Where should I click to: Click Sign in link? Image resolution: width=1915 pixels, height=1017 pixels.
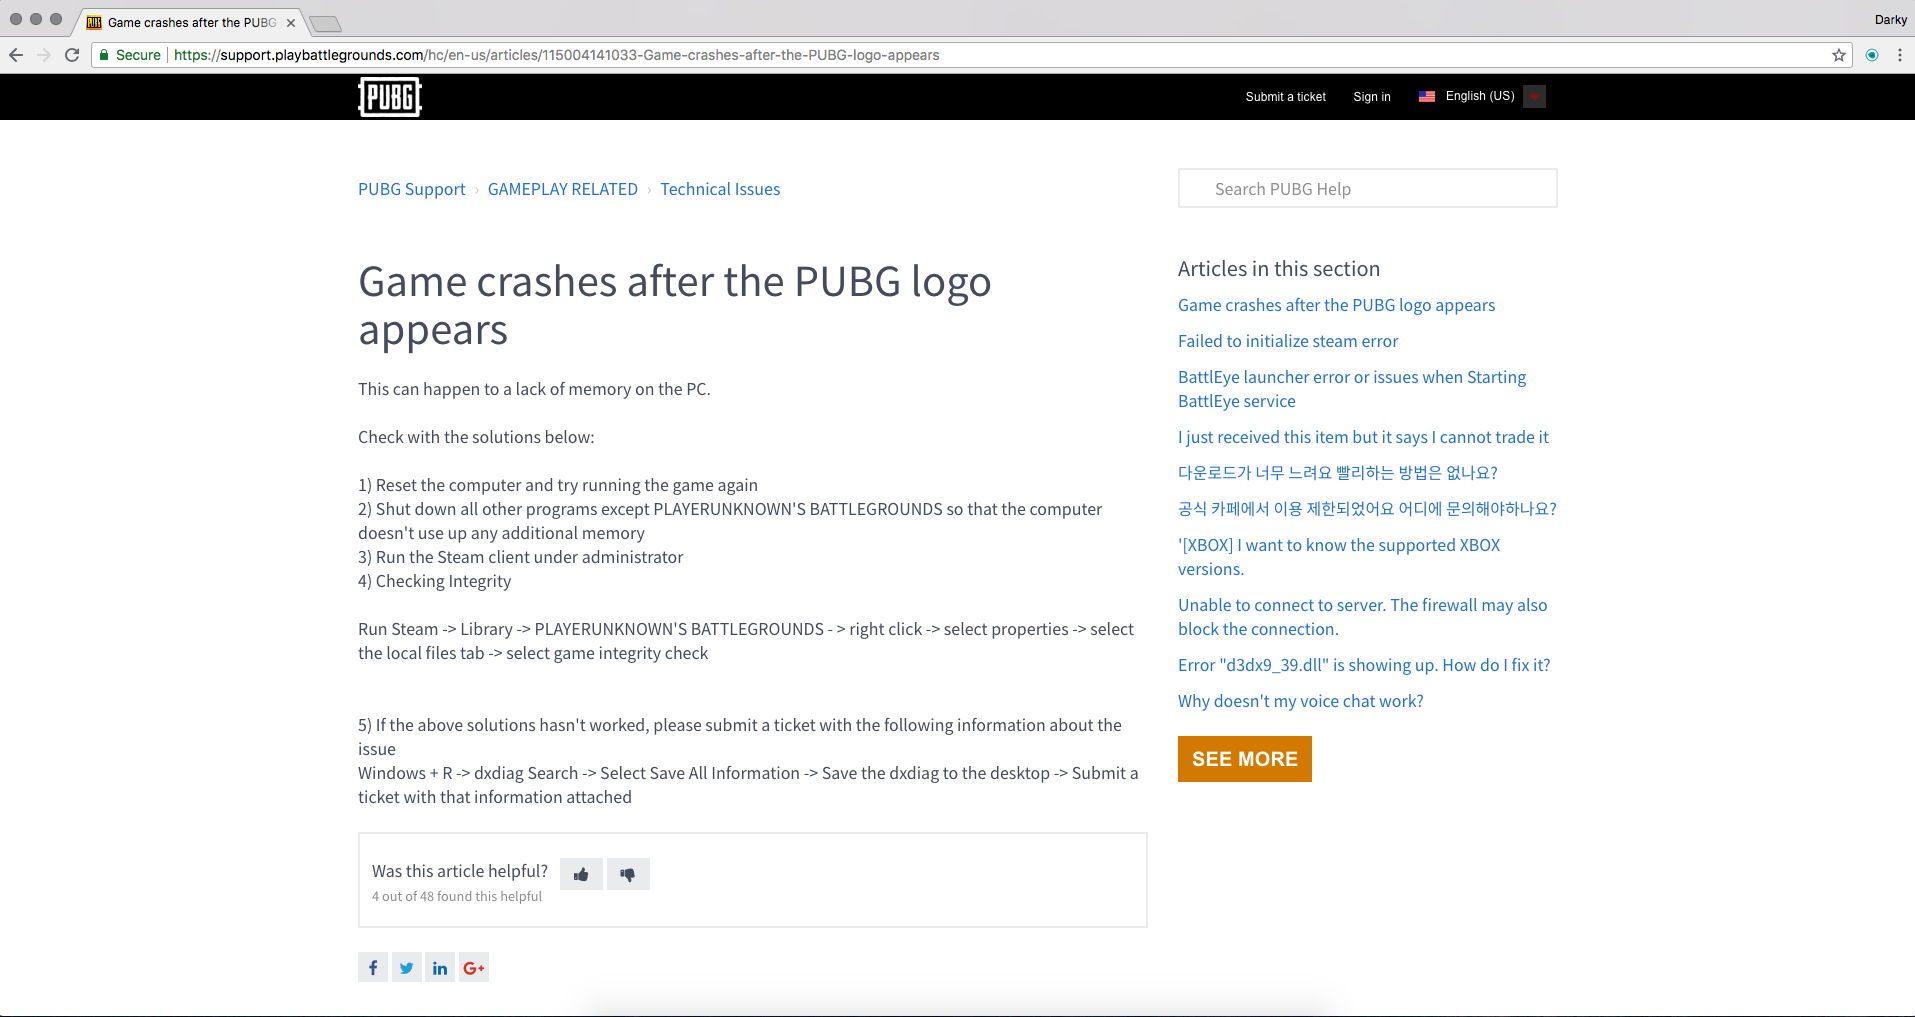click(1372, 97)
